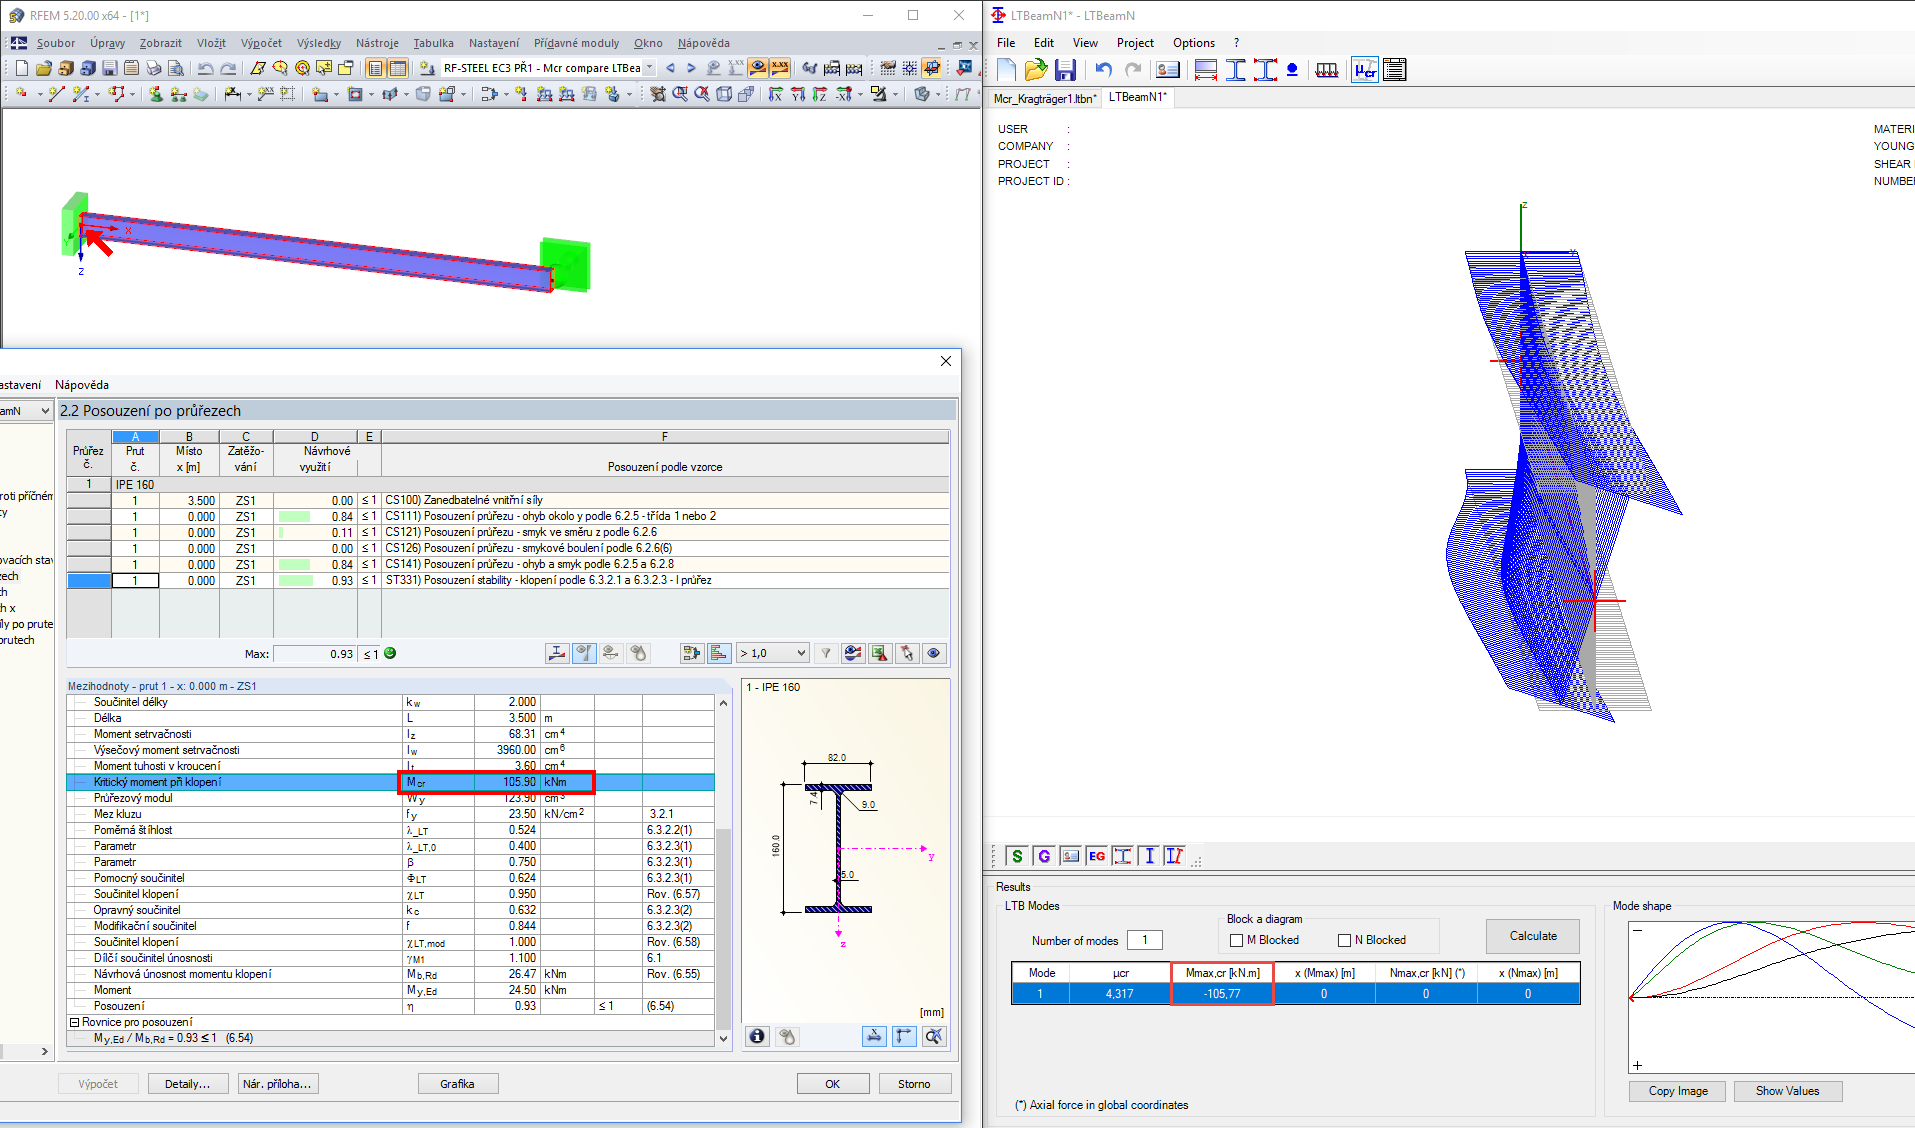Click the Show Values button

pyautogui.click(x=1787, y=1091)
